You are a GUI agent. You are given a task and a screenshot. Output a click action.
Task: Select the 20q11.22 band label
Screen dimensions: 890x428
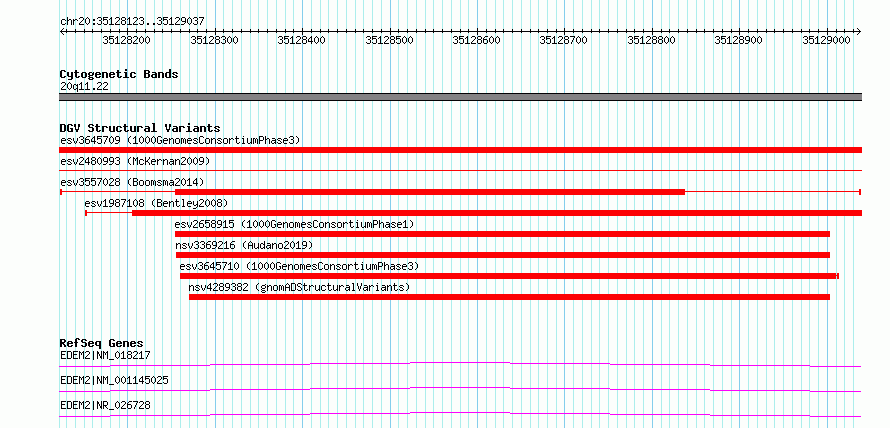84,87
